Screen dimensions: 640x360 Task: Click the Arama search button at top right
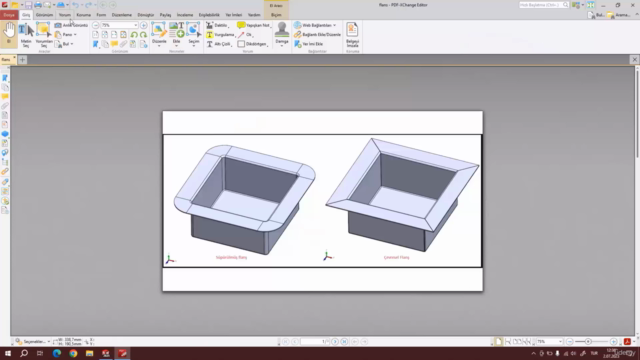619,15
